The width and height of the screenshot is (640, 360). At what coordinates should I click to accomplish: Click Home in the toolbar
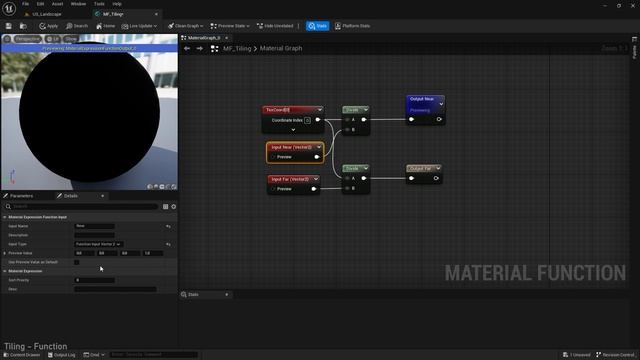click(x=105, y=26)
